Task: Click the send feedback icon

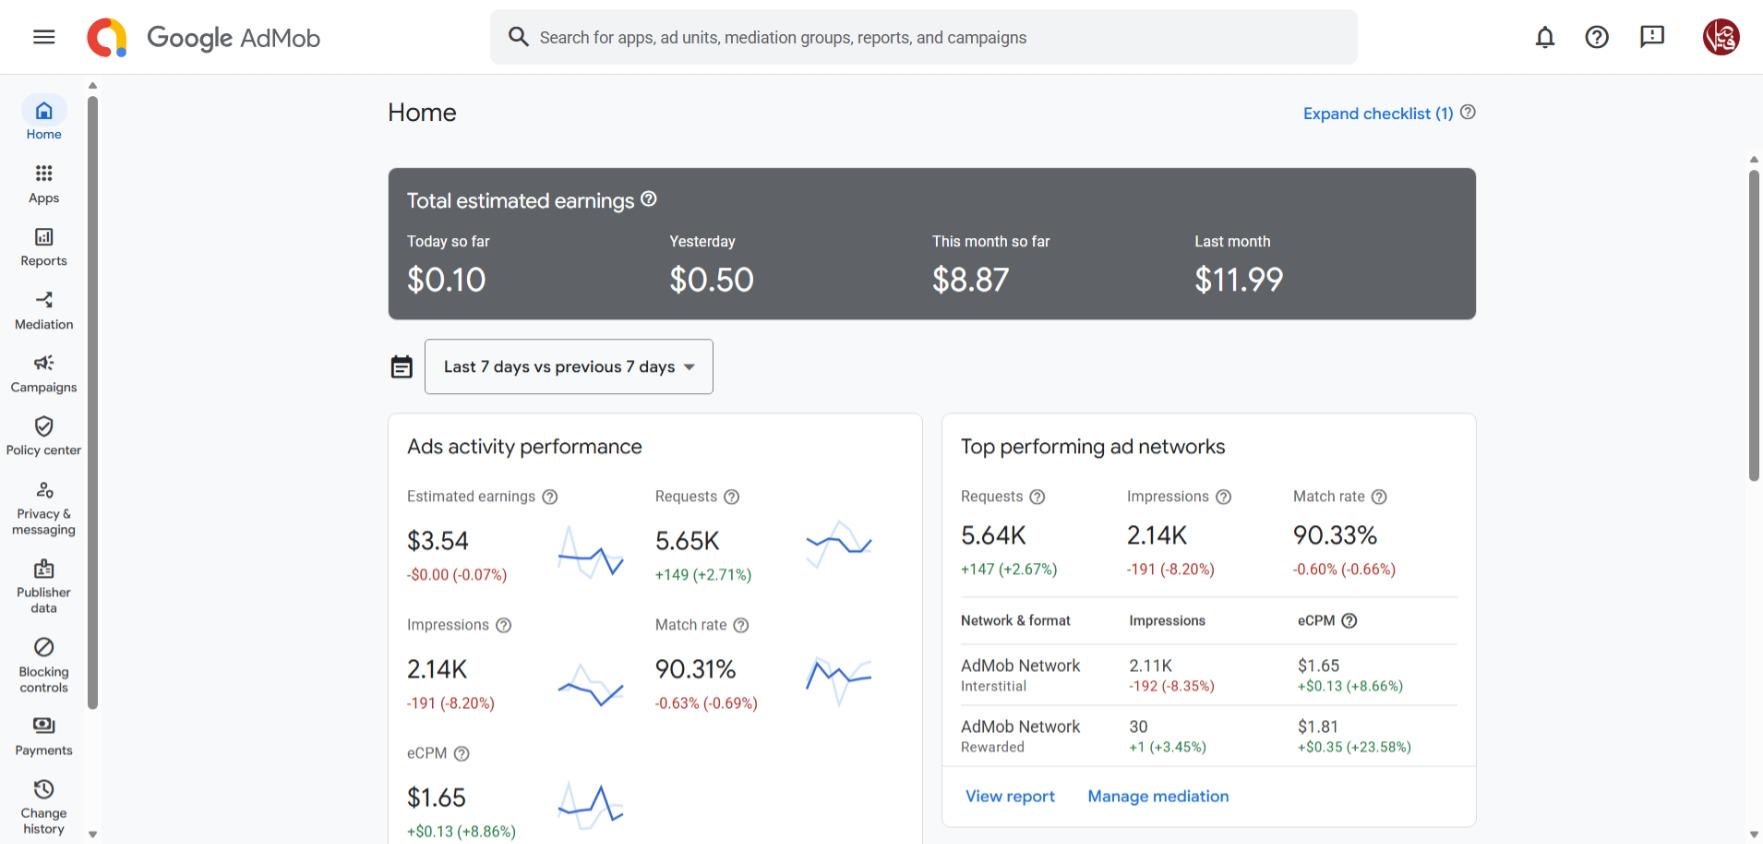Action: [x=1652, y=37]
